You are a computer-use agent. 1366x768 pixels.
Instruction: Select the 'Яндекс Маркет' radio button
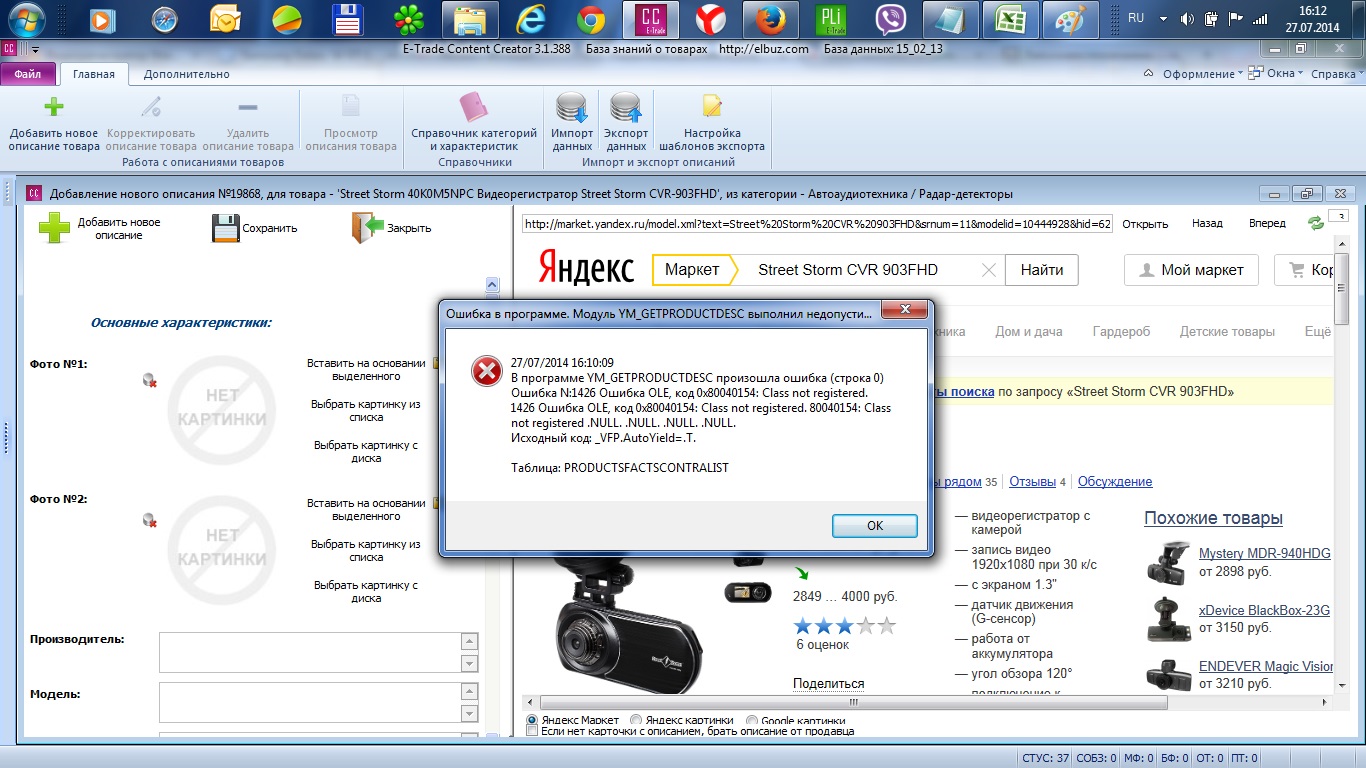[x=532, y=720]
